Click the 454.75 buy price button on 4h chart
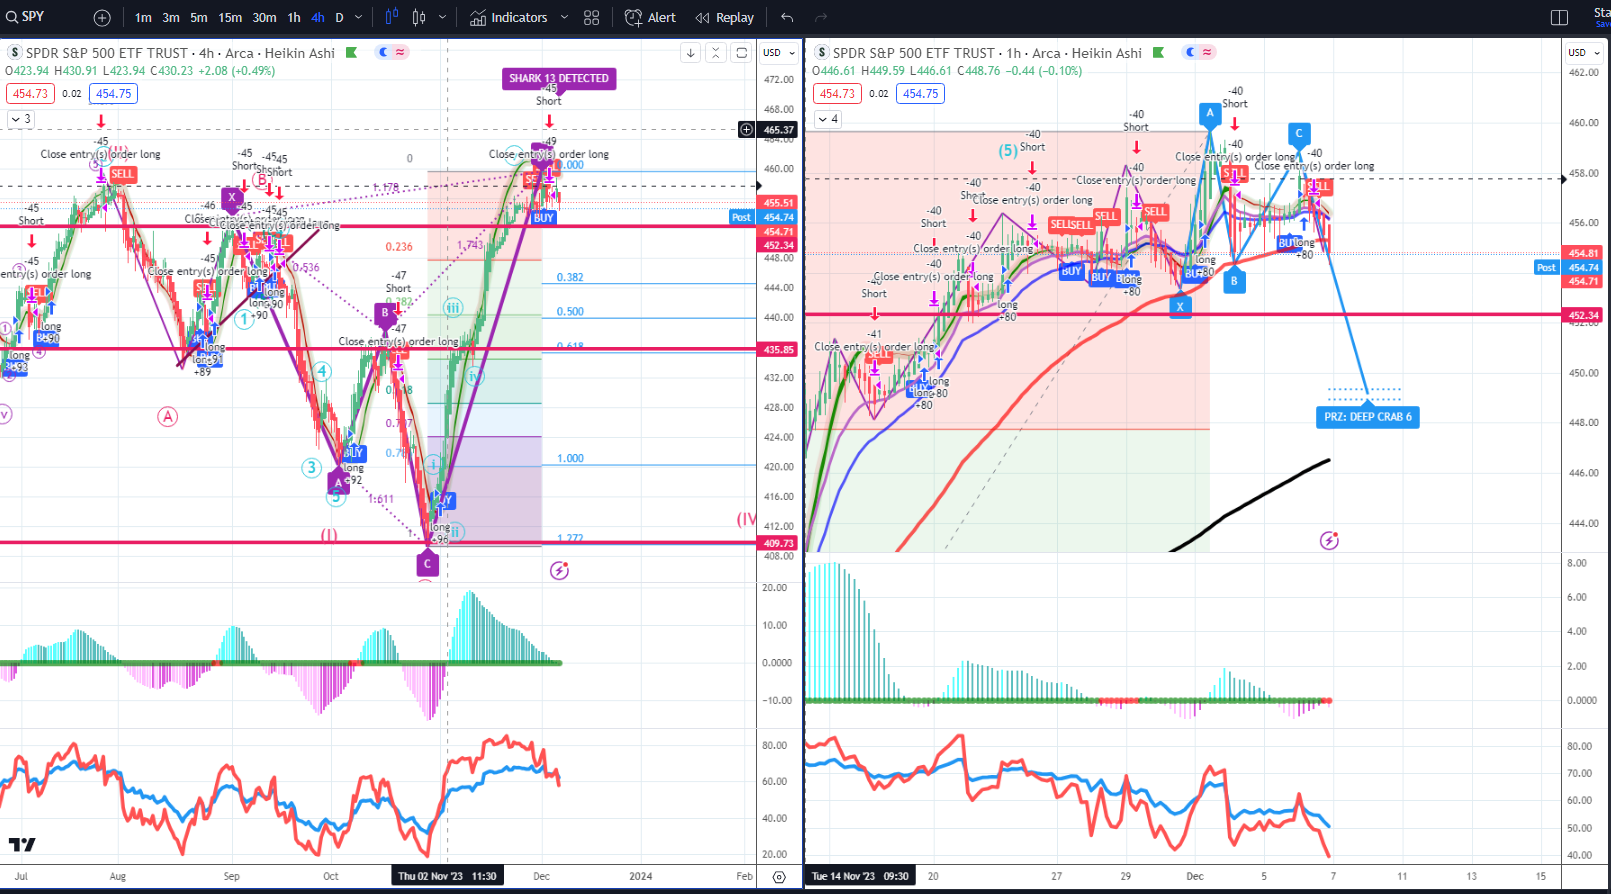This screenshot has height=894, width=1611. [114, 94]
